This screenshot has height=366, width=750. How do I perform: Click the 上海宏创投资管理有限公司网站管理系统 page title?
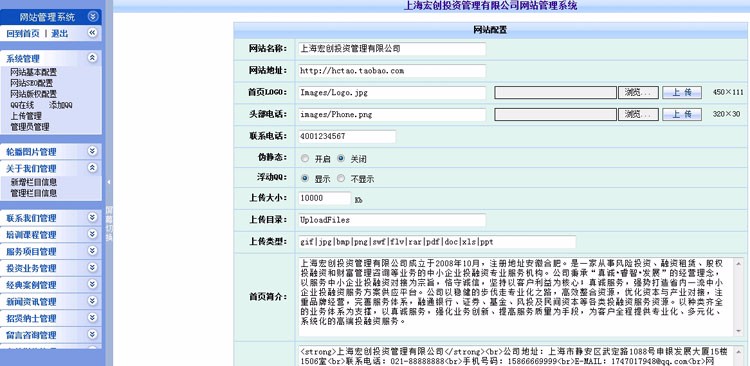490,6
